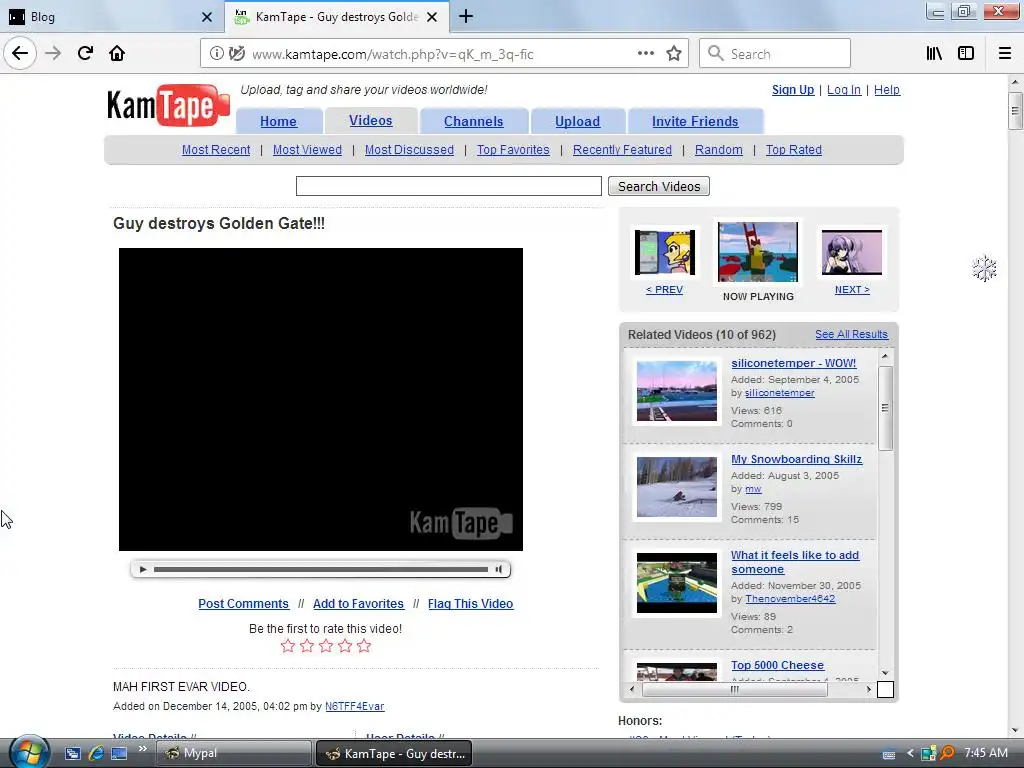The width and height of the screenshot is (1024, 768).
Task: Click Flag This Video link
Action: (x=470, y=603)
